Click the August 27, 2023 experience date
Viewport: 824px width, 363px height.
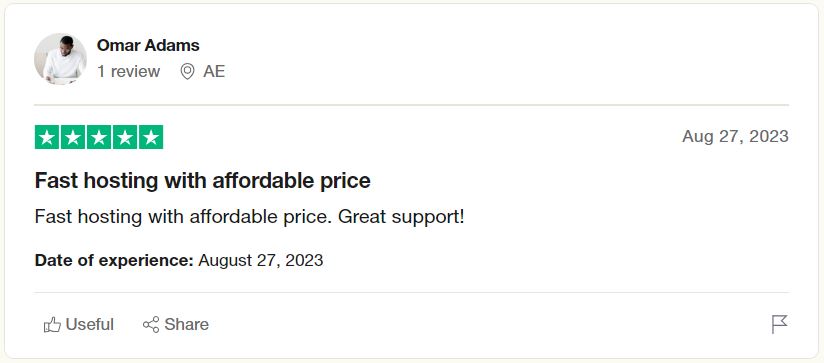click(261, 260)
